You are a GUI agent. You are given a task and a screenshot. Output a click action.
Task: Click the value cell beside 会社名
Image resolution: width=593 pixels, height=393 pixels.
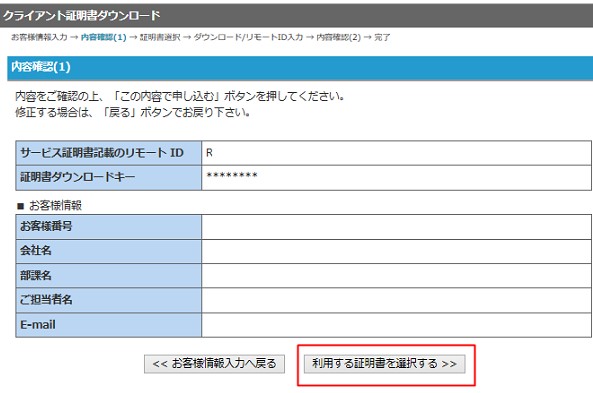click(396, 251)
